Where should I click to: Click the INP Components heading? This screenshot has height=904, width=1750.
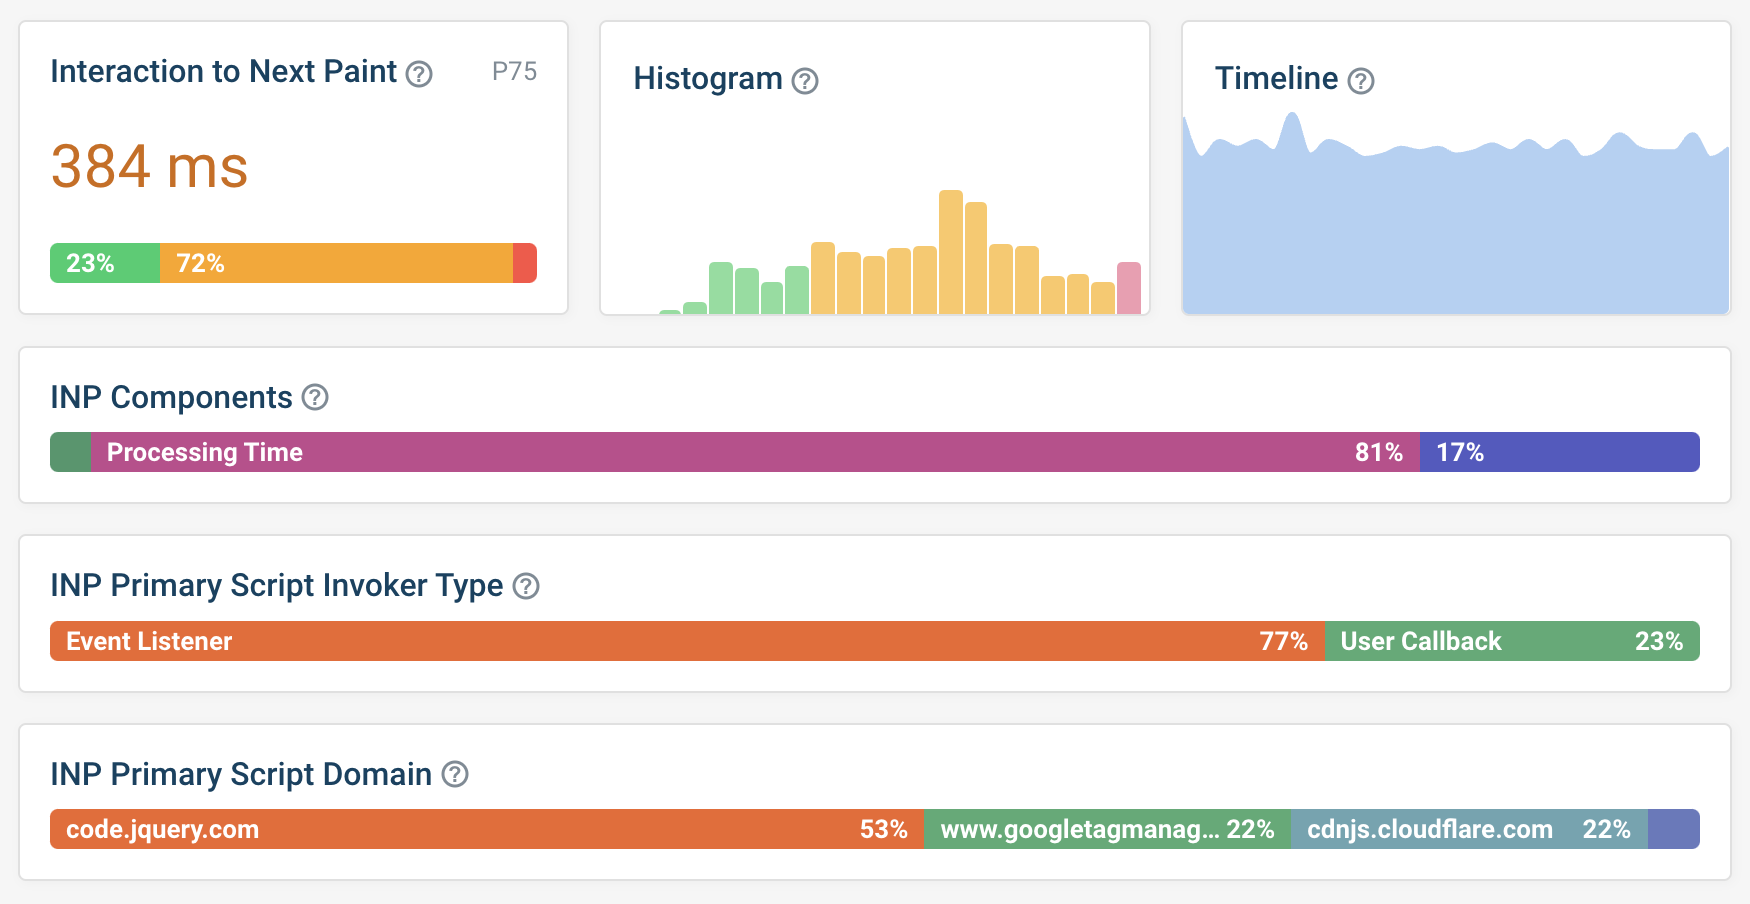click(171, 397)
